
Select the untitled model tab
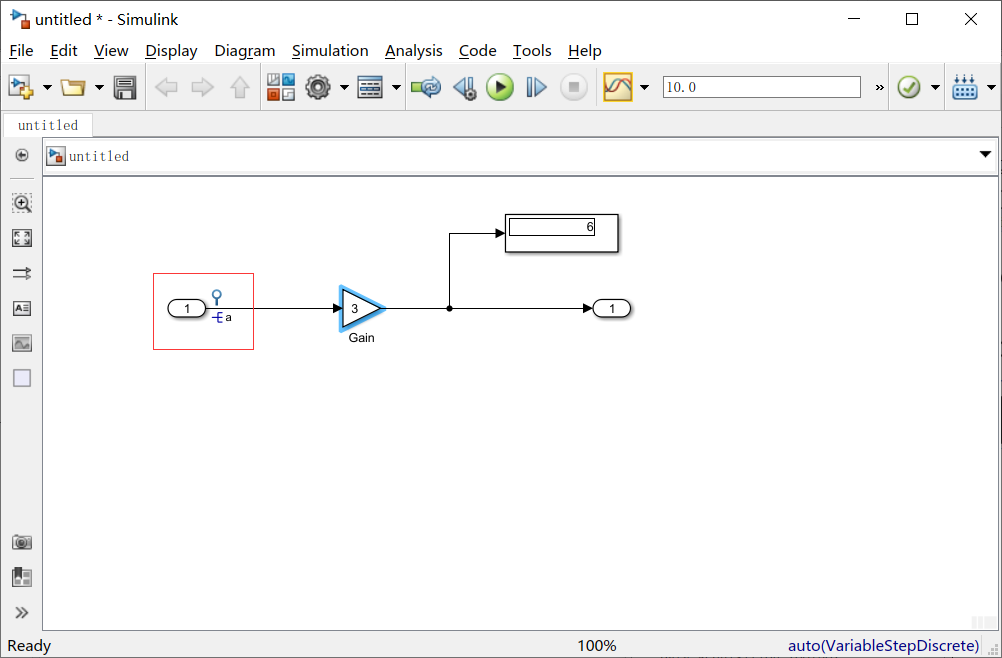tap(47, 125)
